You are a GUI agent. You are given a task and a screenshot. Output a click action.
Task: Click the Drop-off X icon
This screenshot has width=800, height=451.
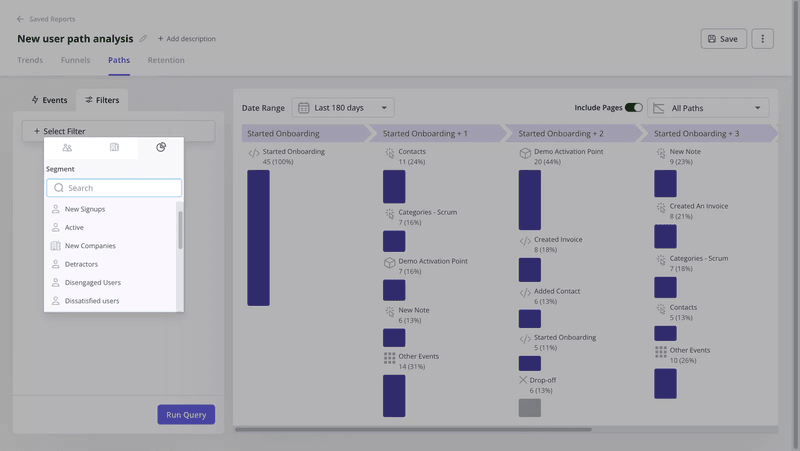[x=523, y=380]
